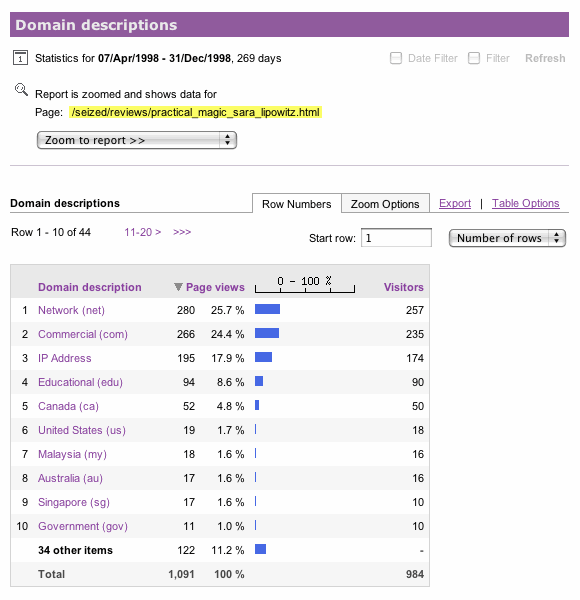580x600 pixels.
Task: Click the calendar icon beside Statistics
Action: tap(20, 58)
